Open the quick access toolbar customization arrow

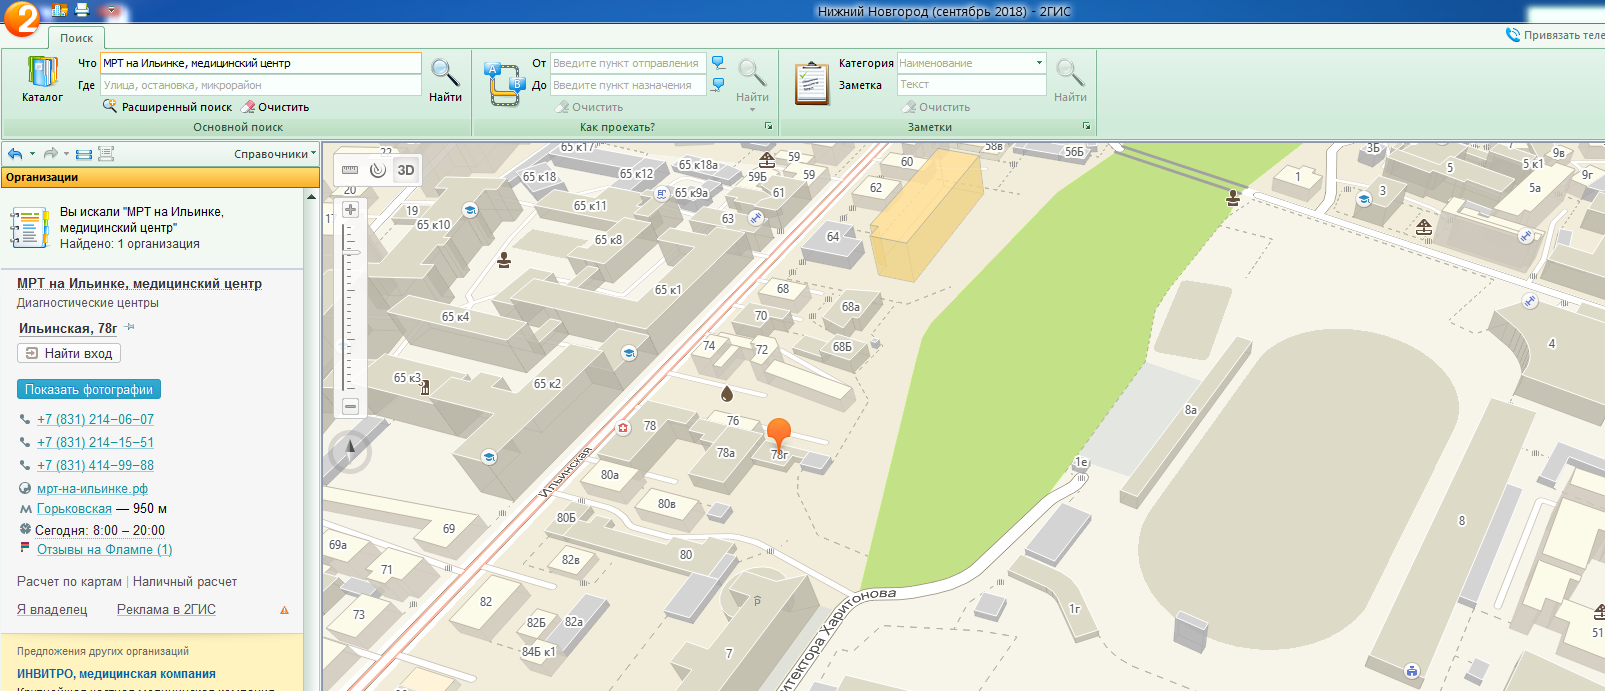tap(111, 11)
